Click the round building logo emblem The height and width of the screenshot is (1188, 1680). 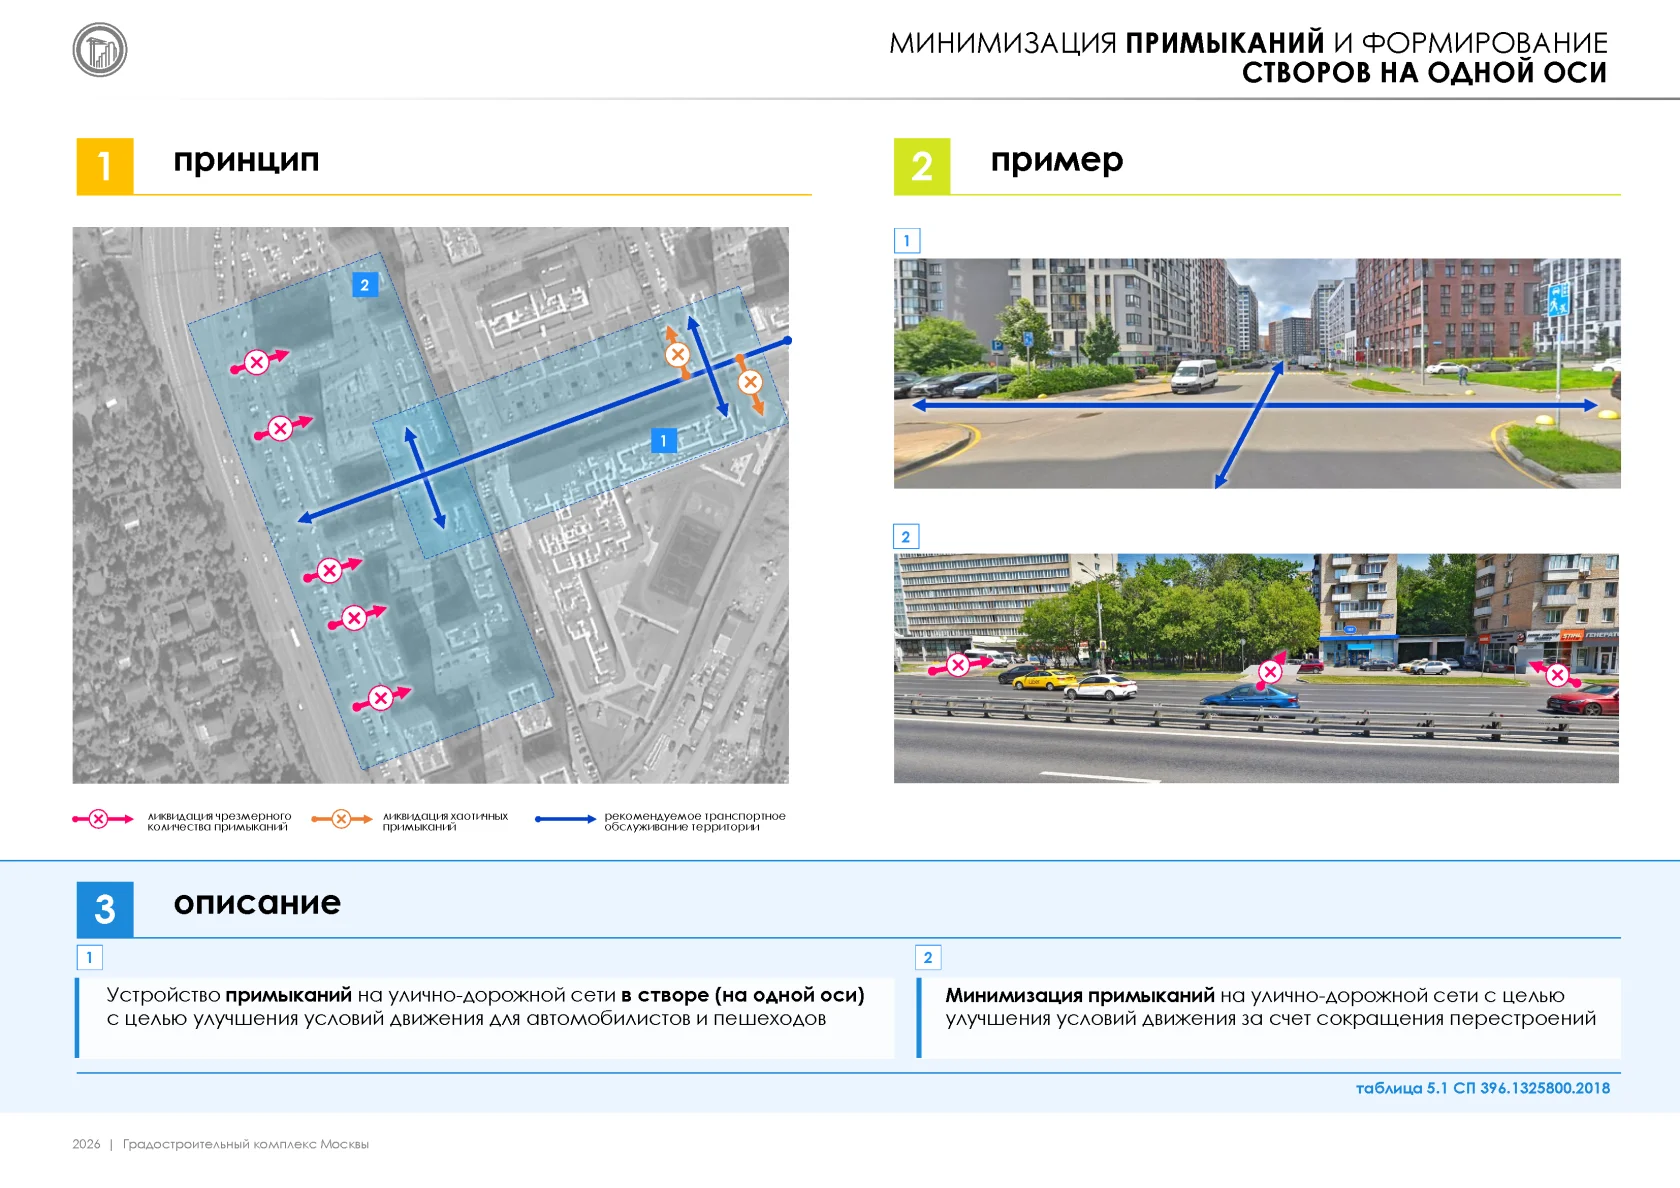pyautogui.click(x=100, y=50)
